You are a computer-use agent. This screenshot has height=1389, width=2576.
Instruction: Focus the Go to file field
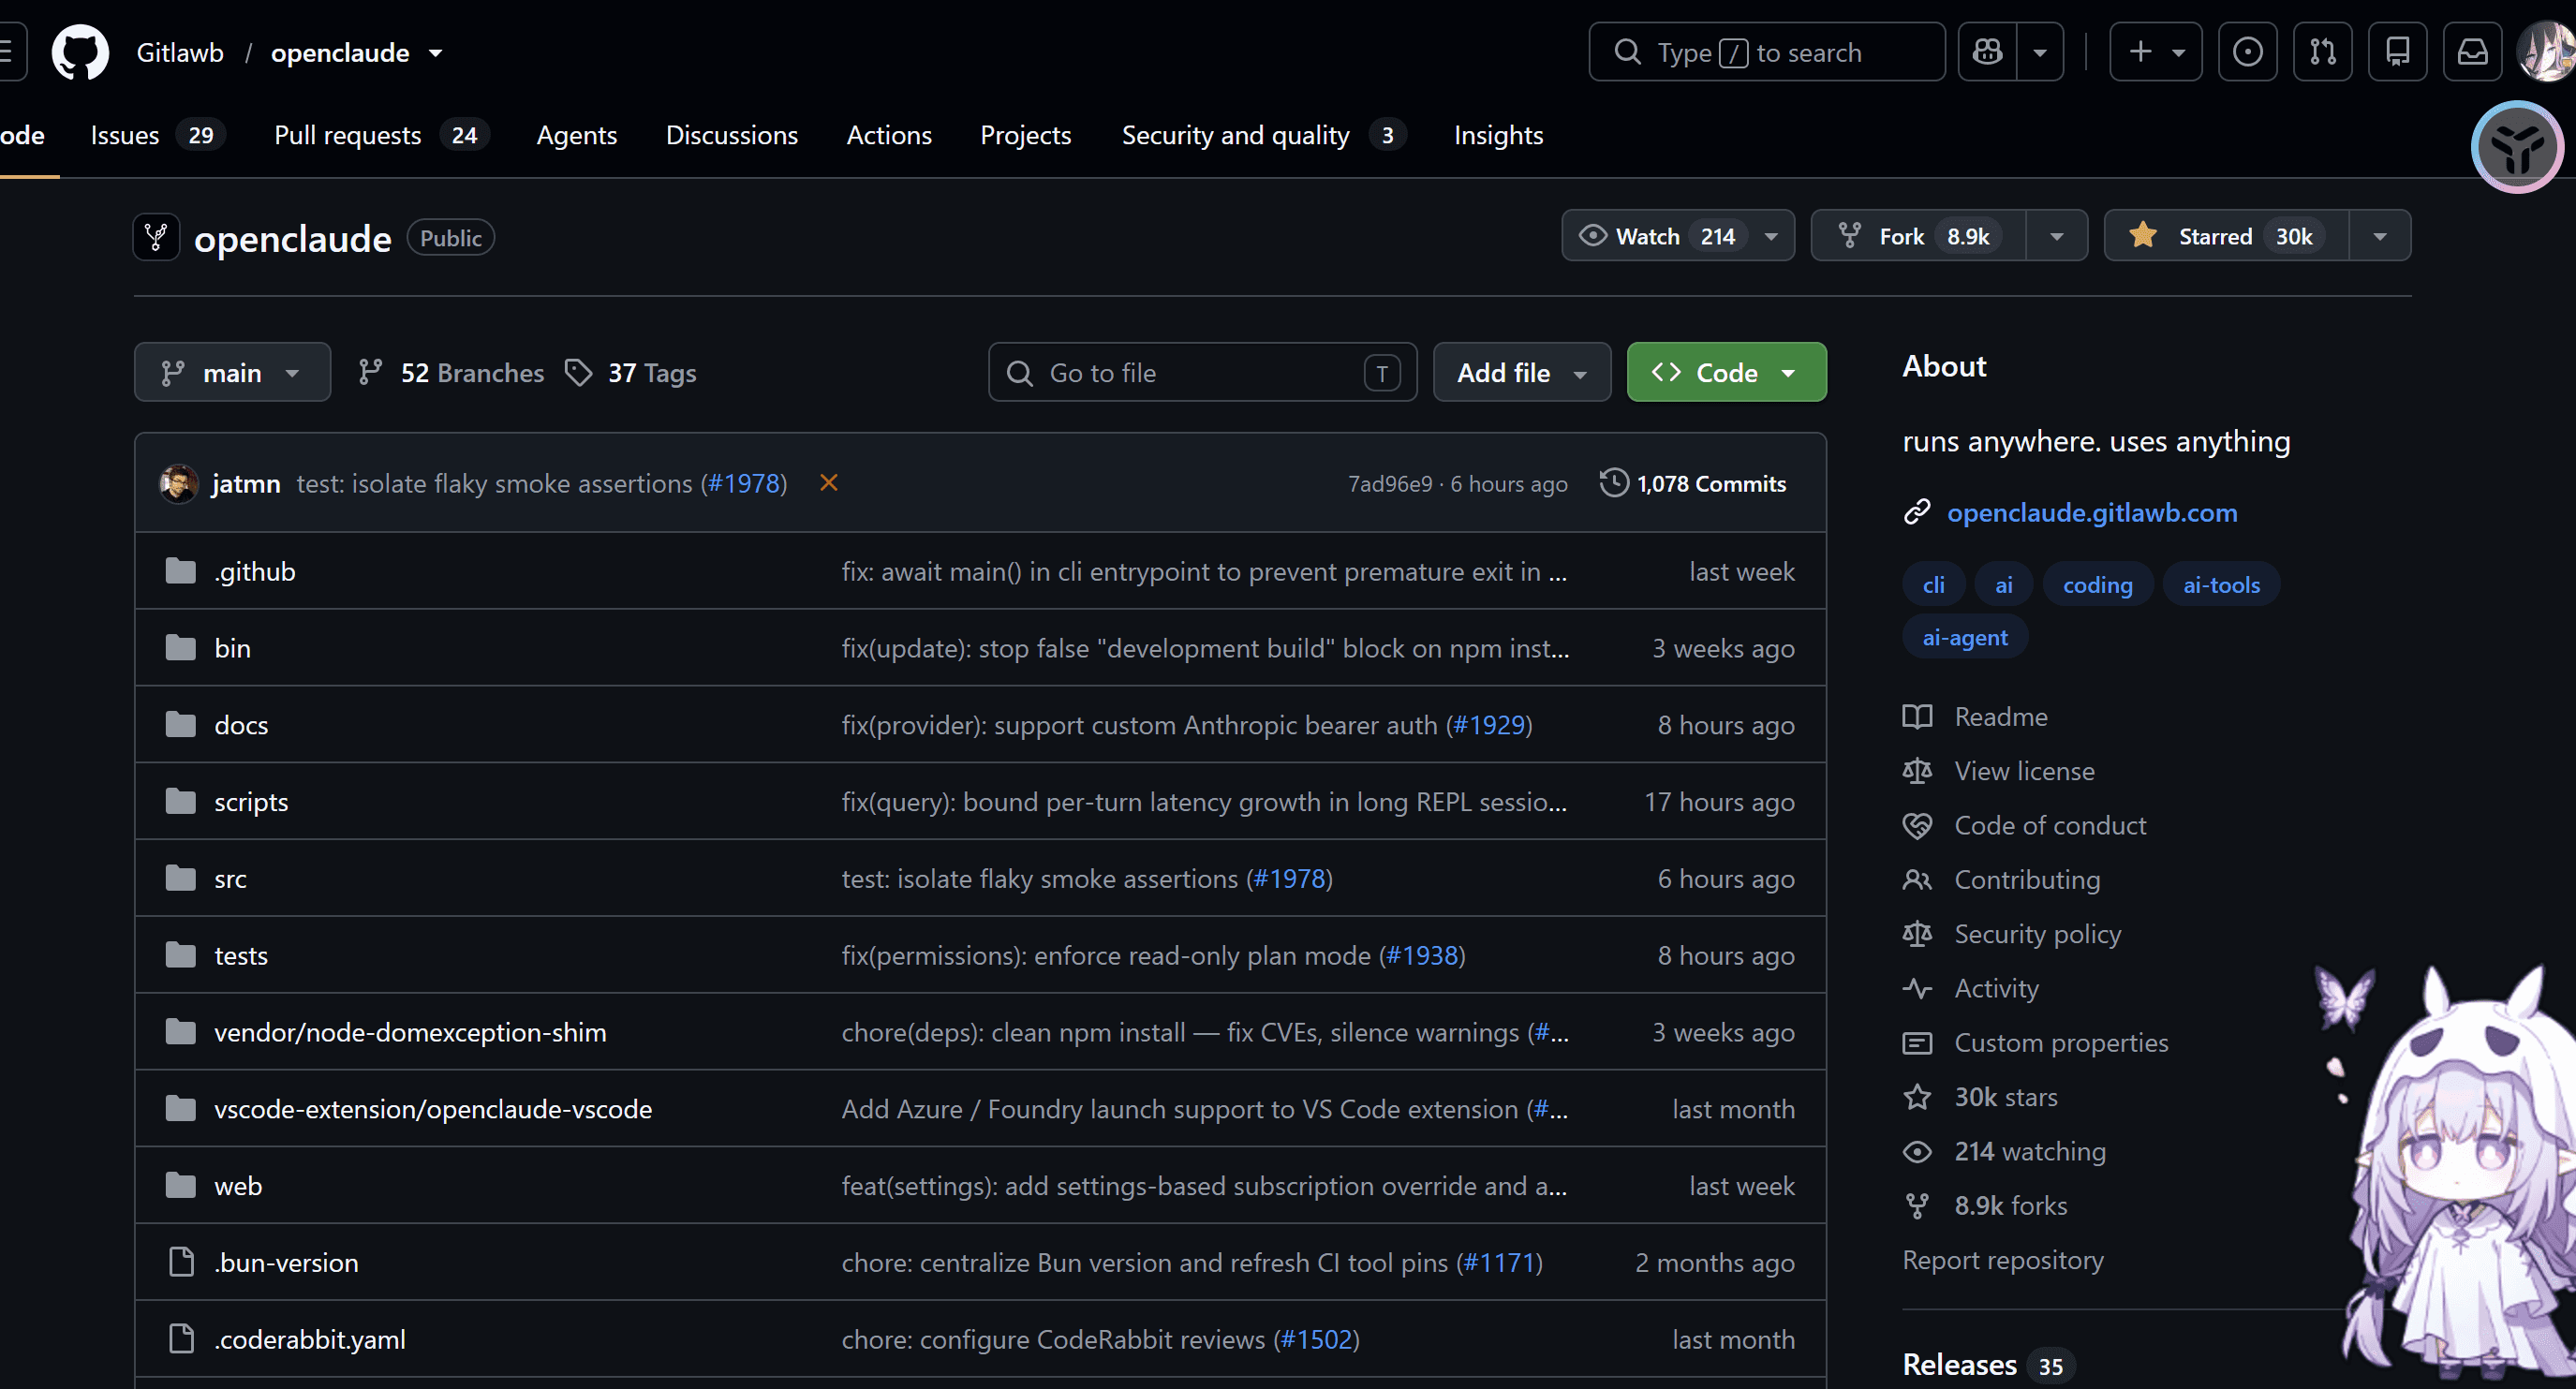pyautogui.click(x=1202, y=373)
